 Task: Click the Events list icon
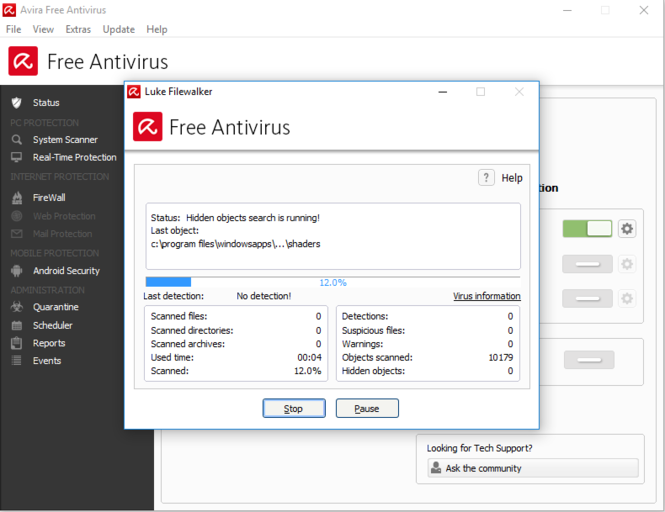[17, 361]
